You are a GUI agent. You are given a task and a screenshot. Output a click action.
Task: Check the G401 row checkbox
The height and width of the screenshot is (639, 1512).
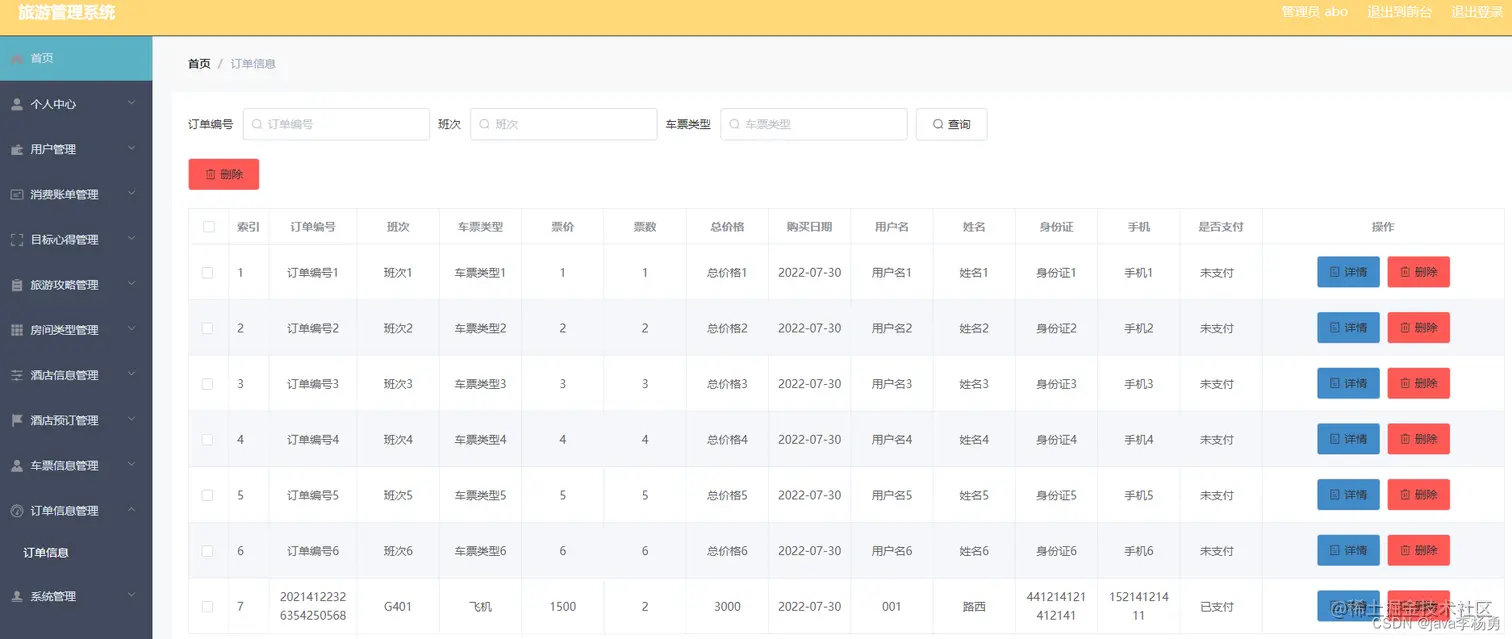pos(208,606)
